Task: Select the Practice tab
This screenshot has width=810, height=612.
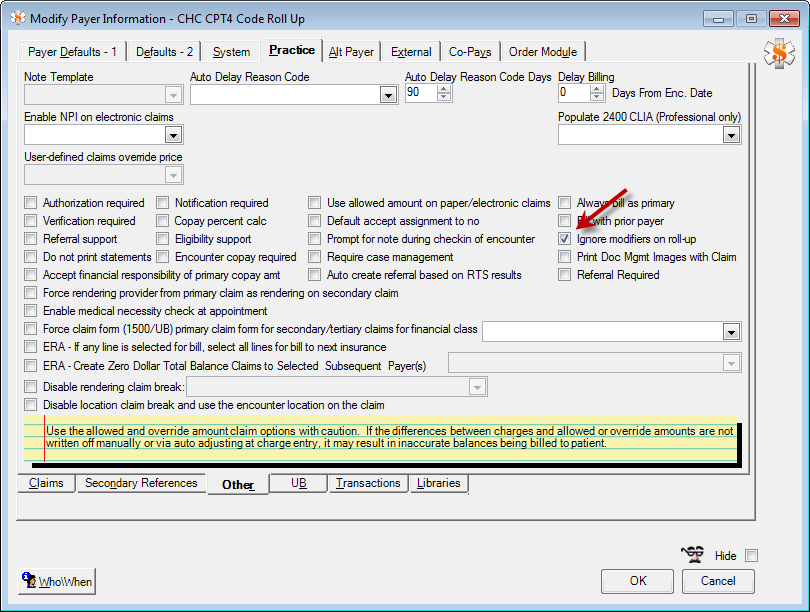Action: [291, 50]
